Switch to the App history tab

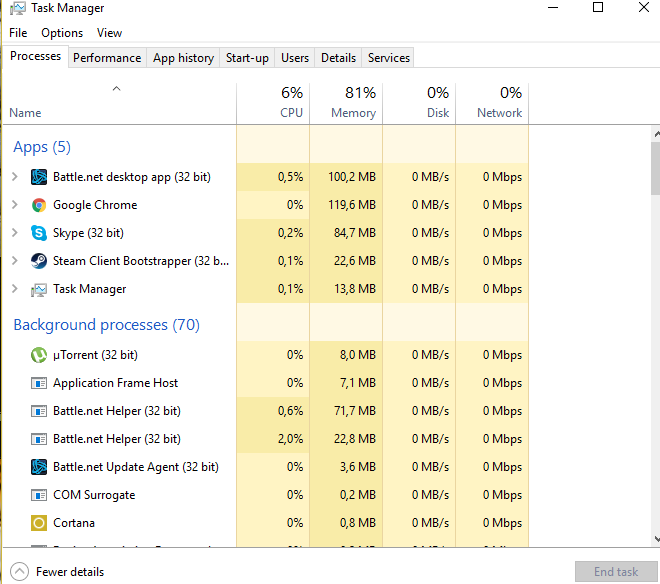[x=184, y=58]
